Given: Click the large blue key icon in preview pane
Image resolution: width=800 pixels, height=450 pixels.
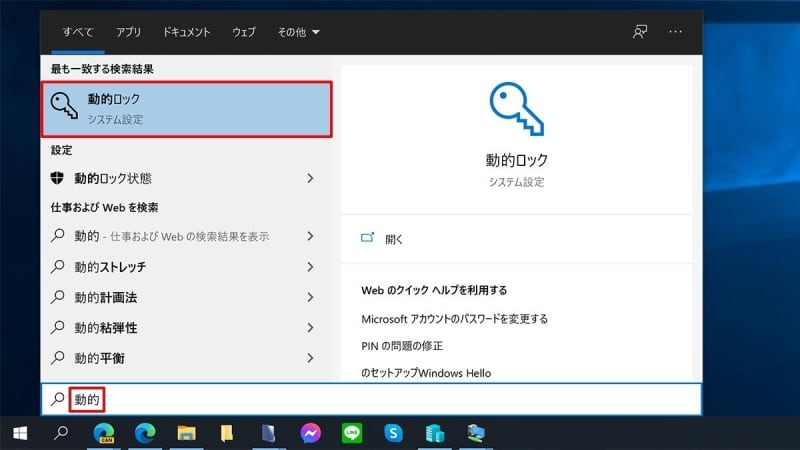Looking at the screenshot, I should [x=516, y=109].
